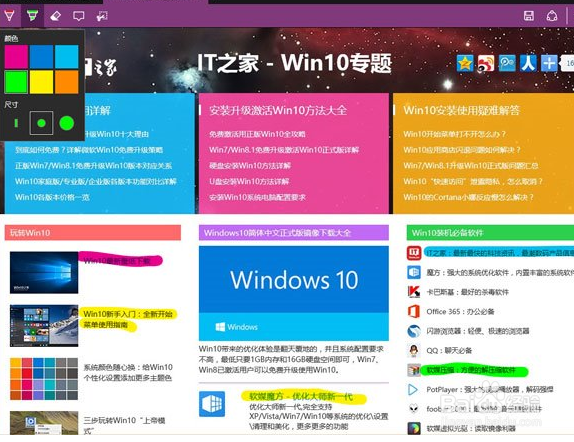
Task: Open link Win10的Cortana小娜反应慢怎么解决？
Action: tap(469, 197)
